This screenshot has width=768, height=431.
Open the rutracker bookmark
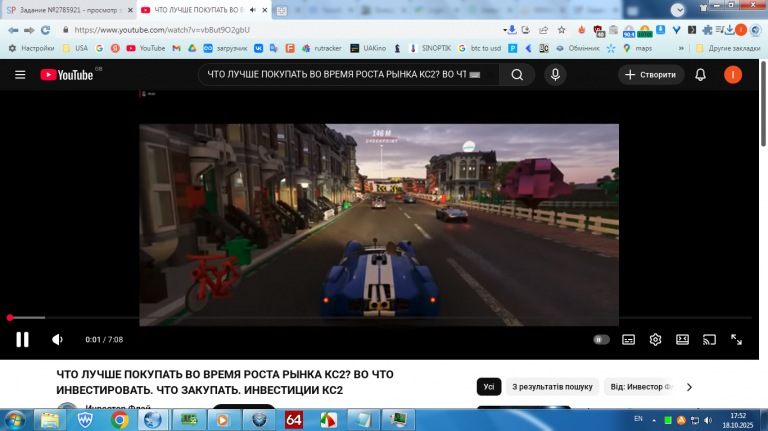pyautogui.click(x=321, y=48)
